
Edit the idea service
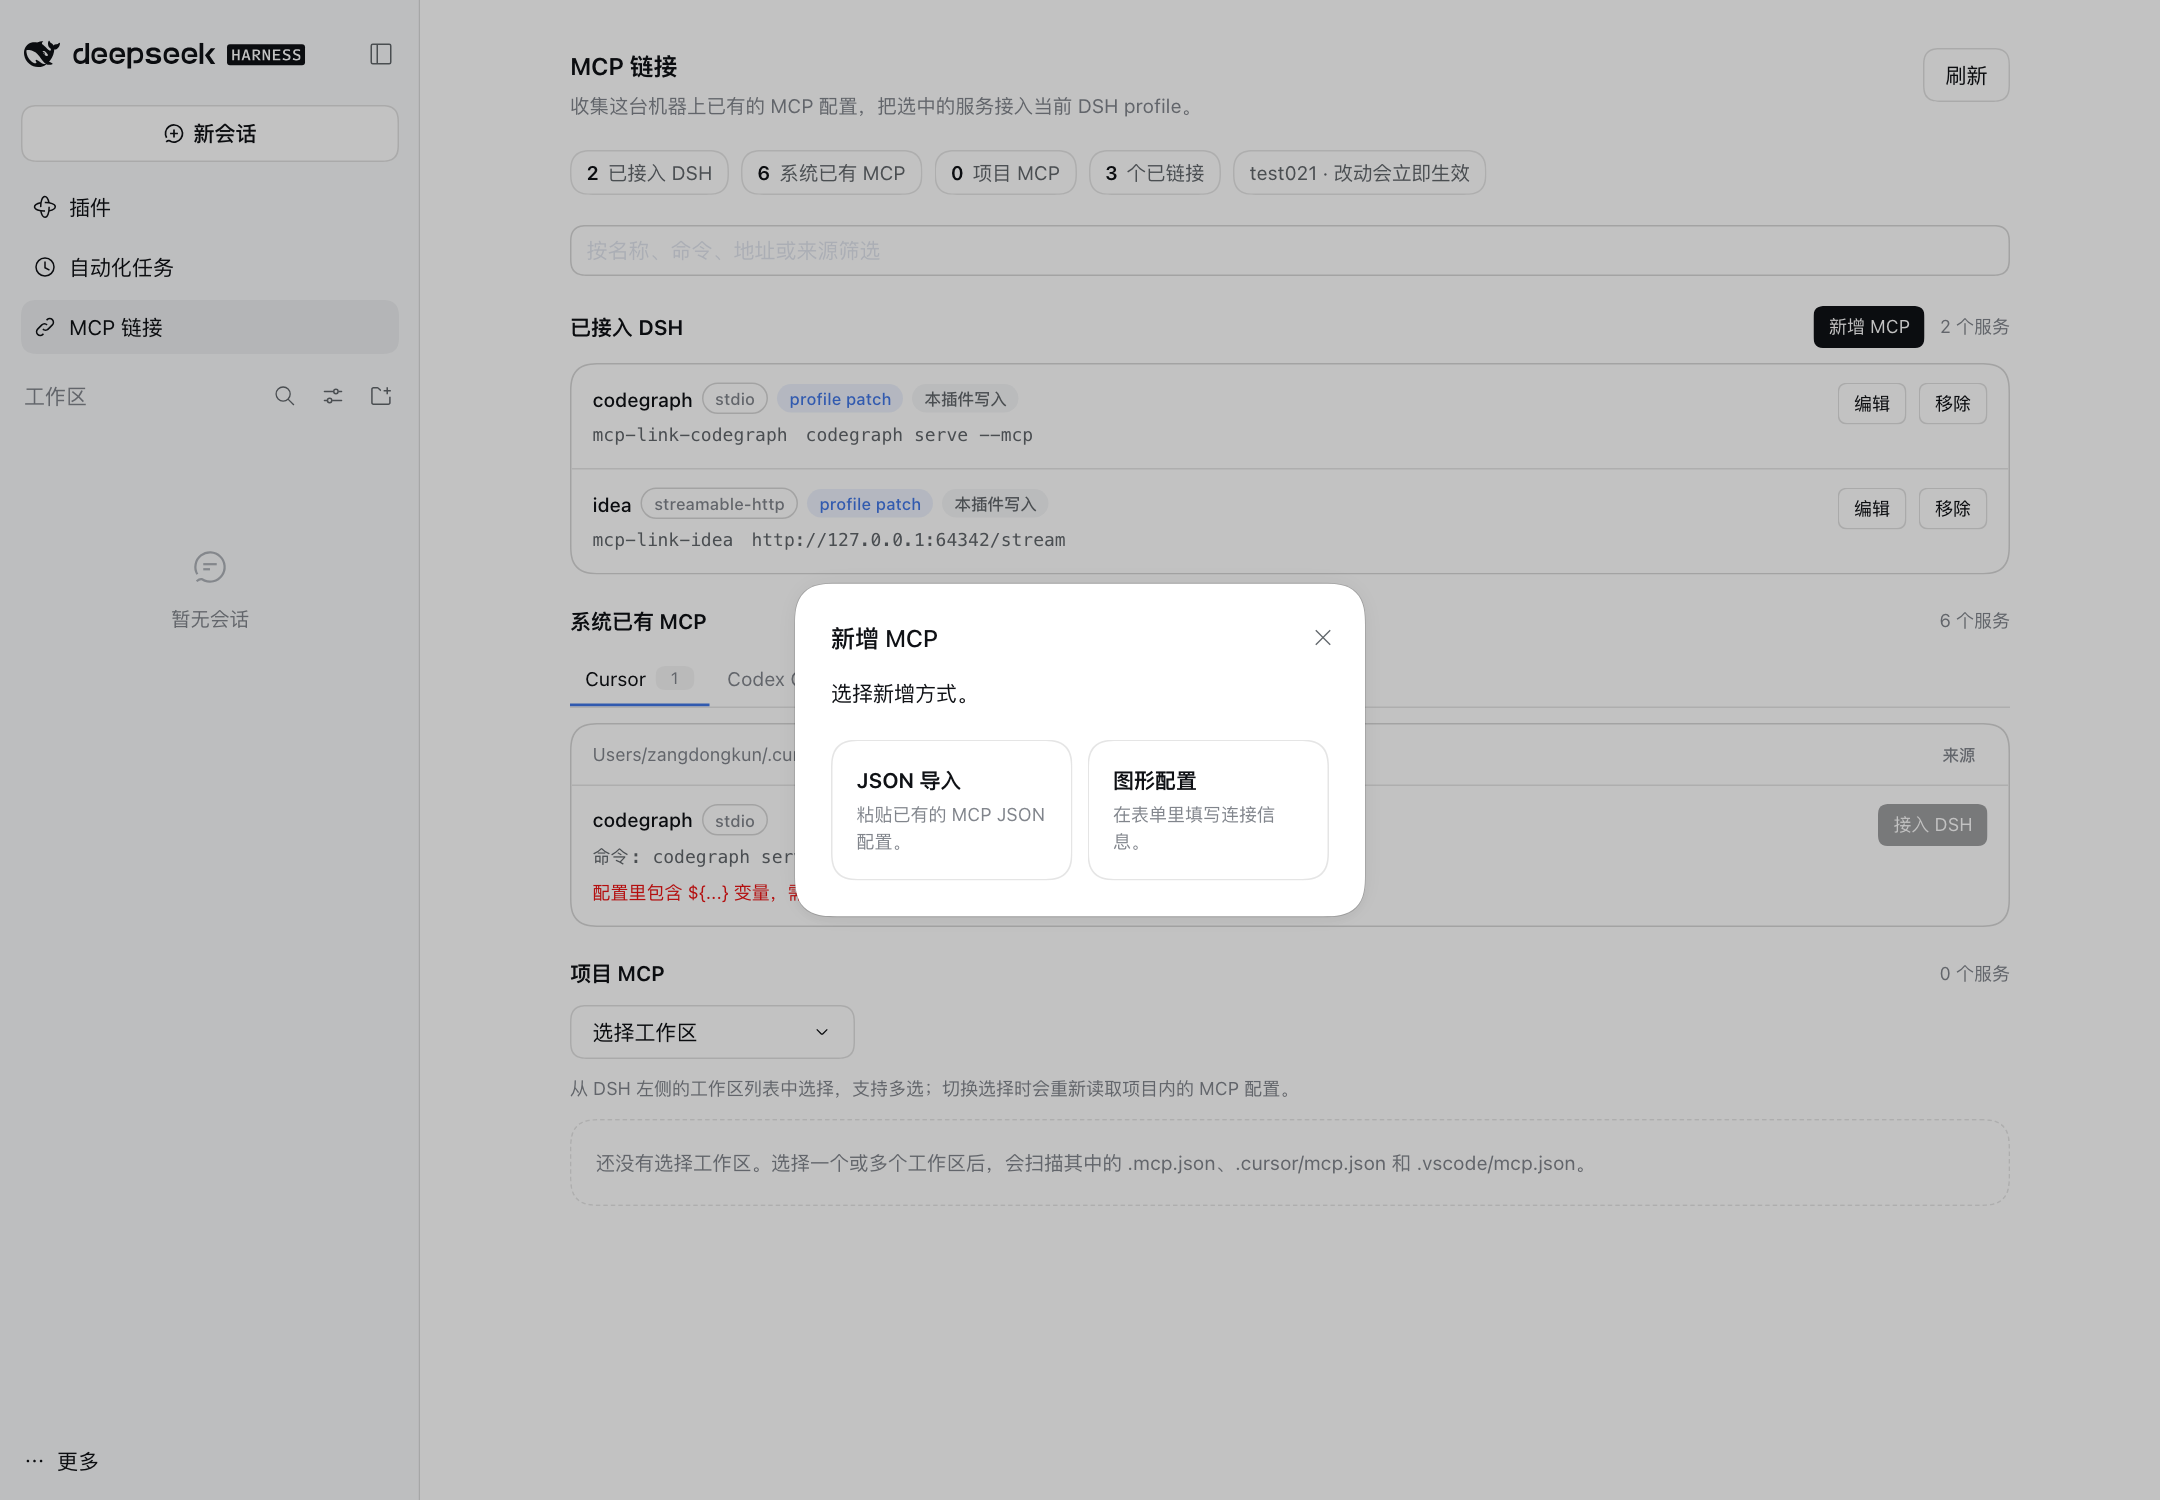point(1871,509)
